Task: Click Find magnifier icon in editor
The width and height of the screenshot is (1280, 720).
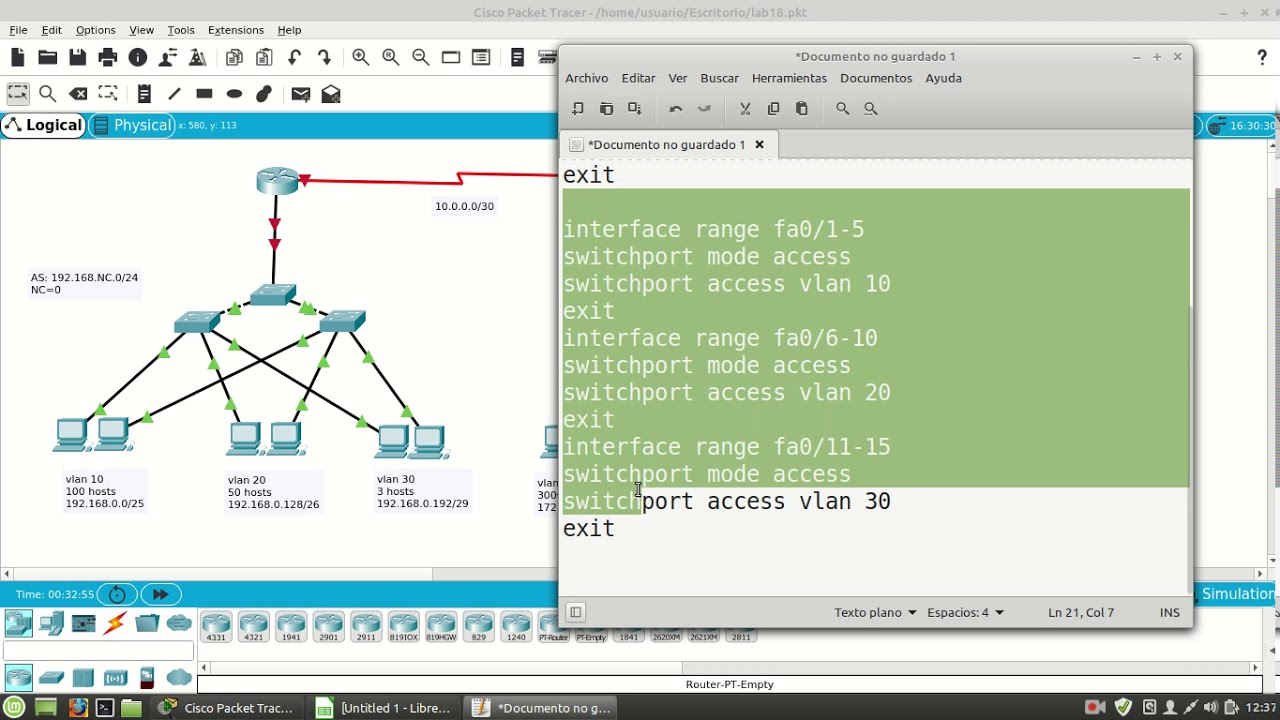Action: [x=843, y=108]
